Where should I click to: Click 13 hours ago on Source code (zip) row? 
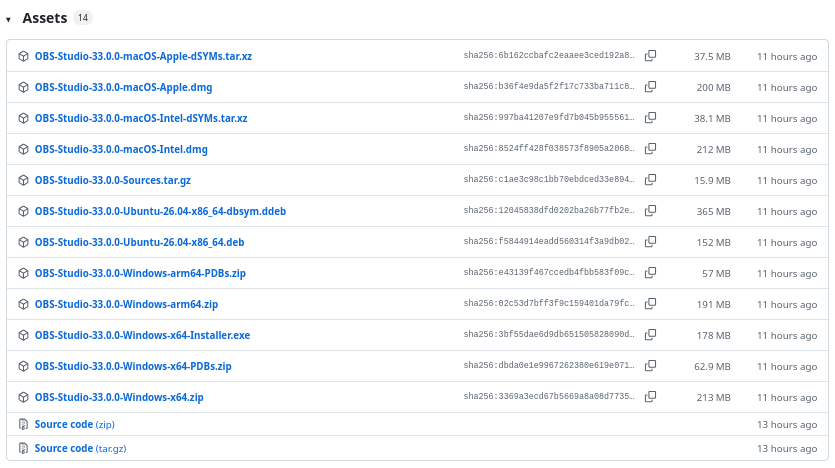tap(787, 424)
